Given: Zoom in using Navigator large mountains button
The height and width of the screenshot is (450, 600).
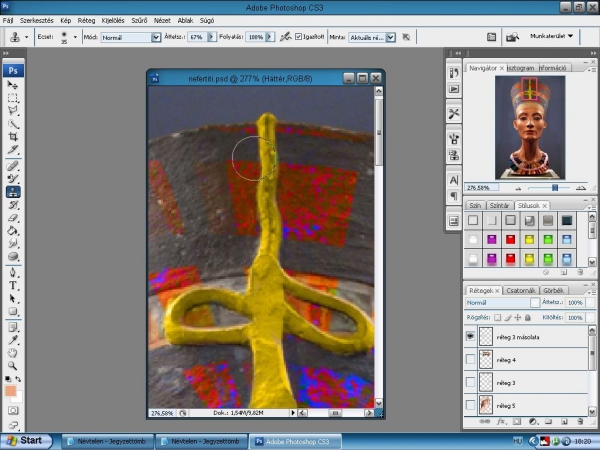Looking at the screenshot, I should pyautogui.click(x=581, y=188).
